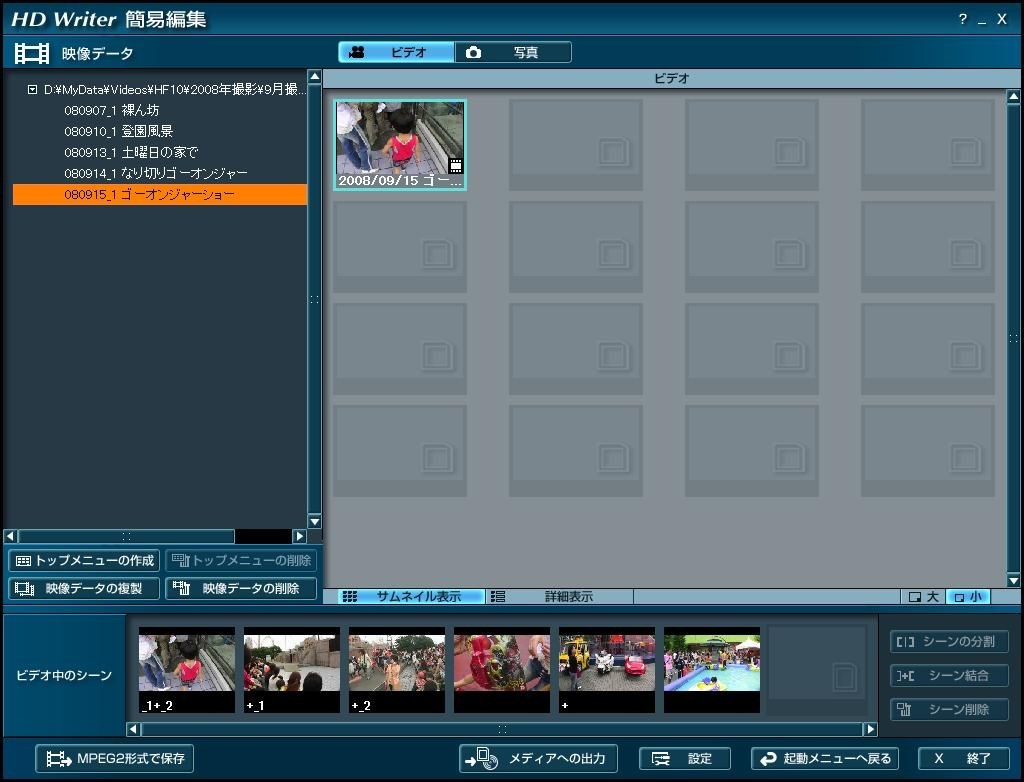This screenshot has width=1024, height=782.
Task: Select 080910_1 登園風景 in the tree
Action: [118, 131]
